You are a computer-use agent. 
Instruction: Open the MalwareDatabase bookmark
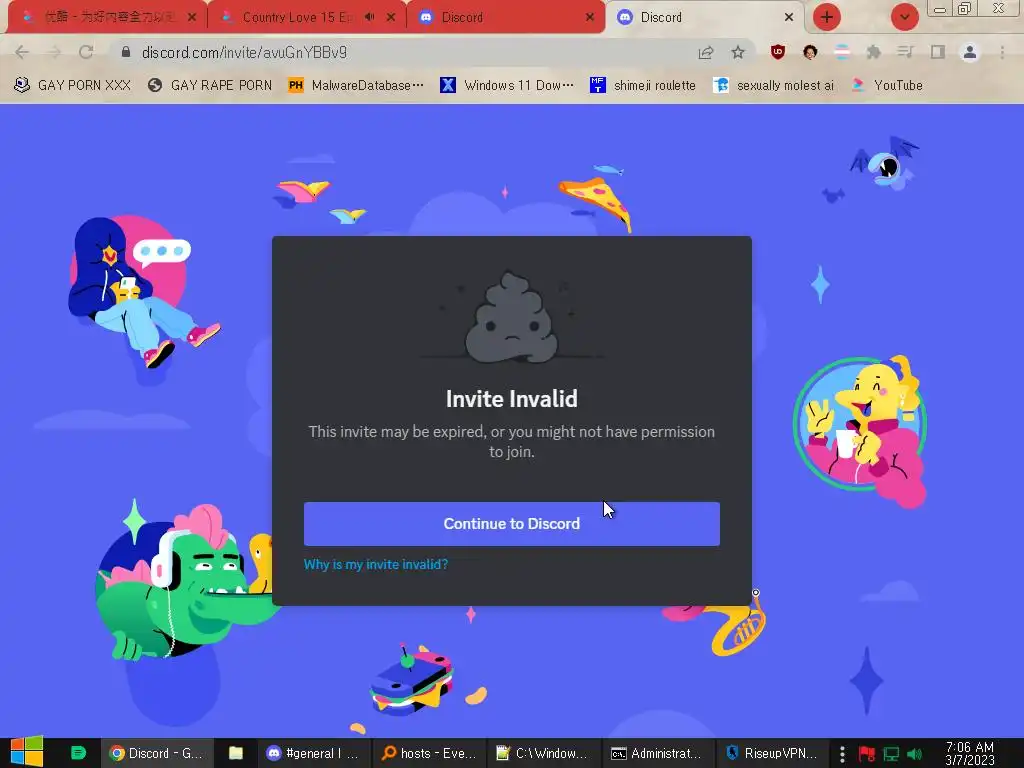(356, 85)
